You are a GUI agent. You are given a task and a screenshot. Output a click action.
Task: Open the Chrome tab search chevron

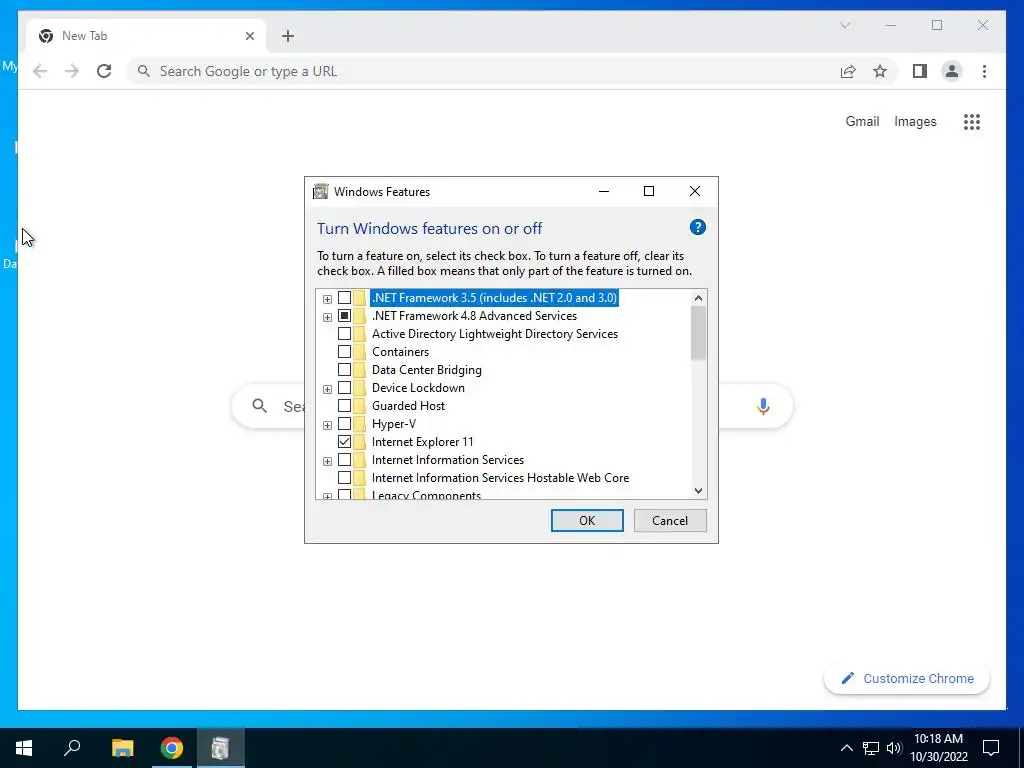tap(844, 25)
